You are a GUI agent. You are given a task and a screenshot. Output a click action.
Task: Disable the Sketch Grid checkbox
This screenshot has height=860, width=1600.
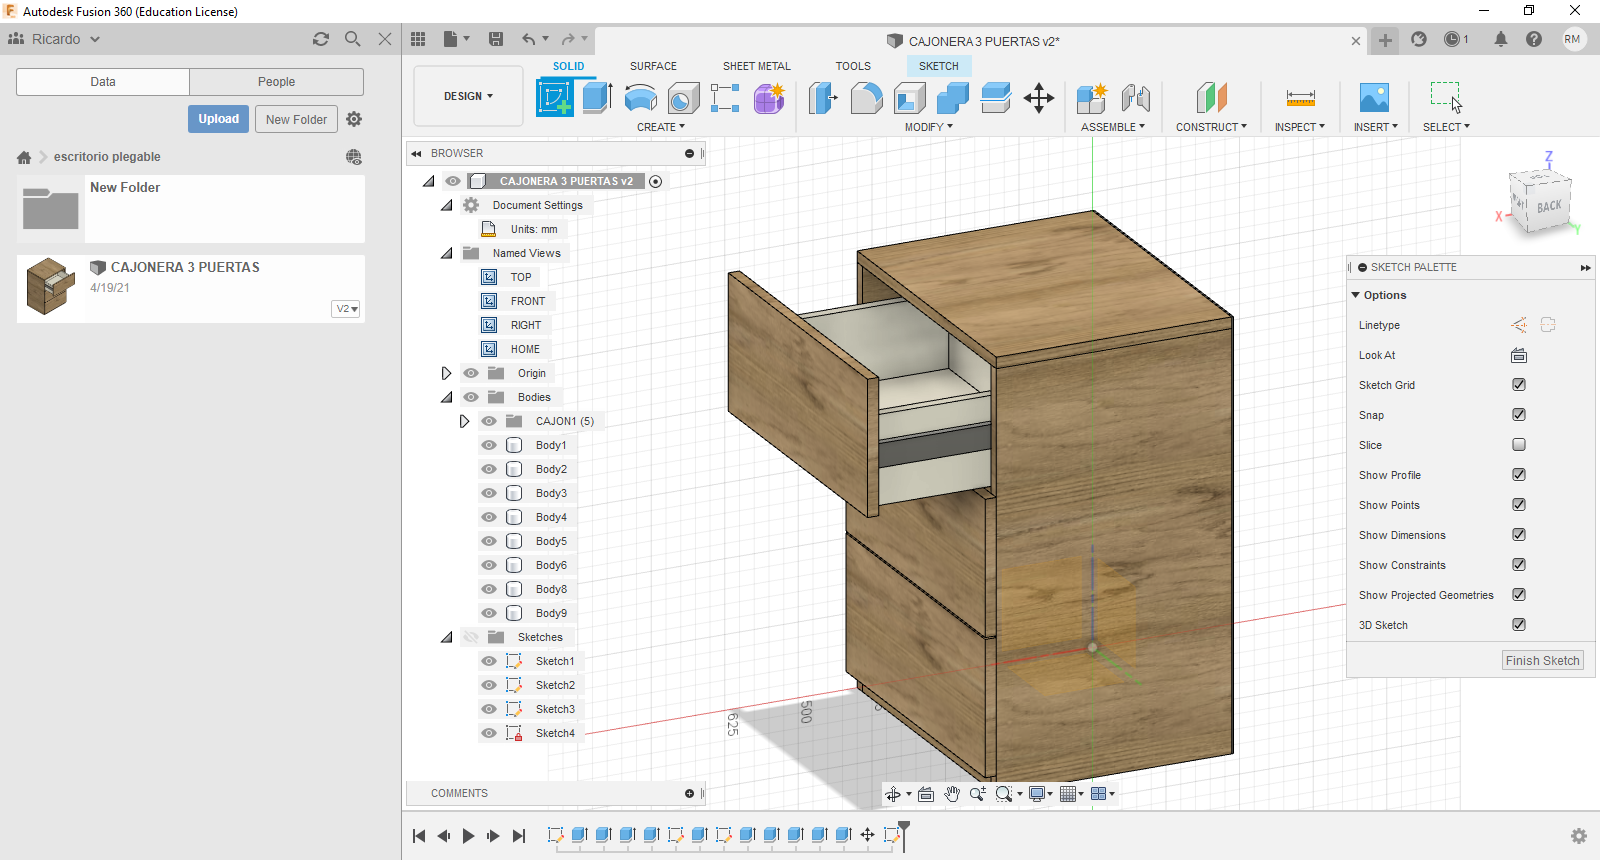tap(1519, 385)
